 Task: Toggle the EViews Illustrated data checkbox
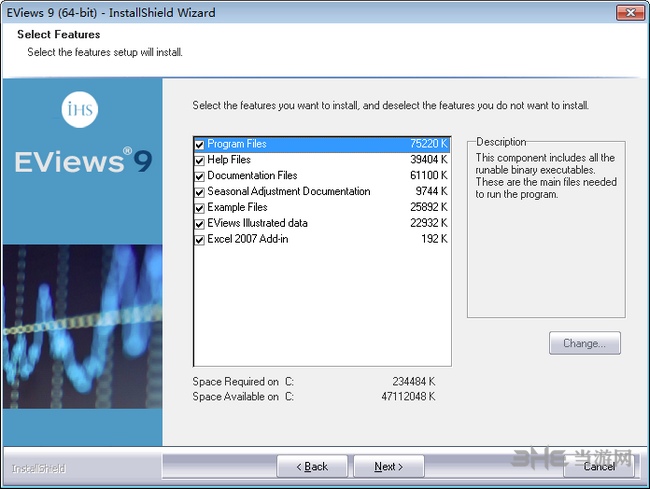tap(200, 224)
